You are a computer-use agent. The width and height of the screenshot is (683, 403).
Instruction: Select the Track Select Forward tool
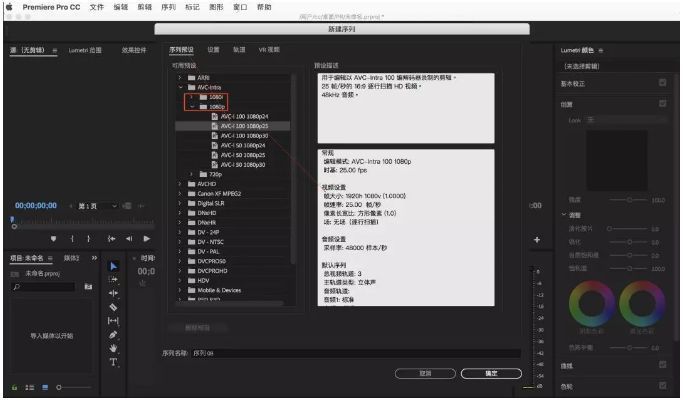tap(113, 280)
